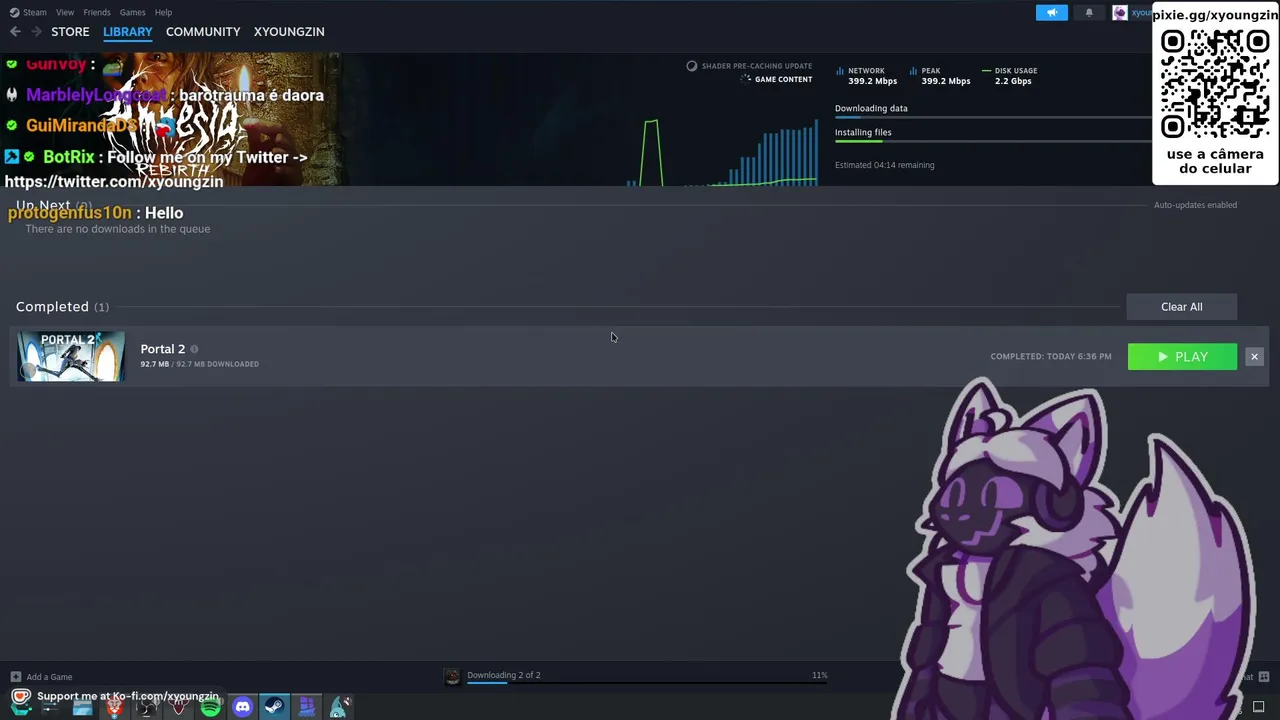Click Add a Game
The height and width of the screenshot is (720, 1280).
(x=49, y=677)
